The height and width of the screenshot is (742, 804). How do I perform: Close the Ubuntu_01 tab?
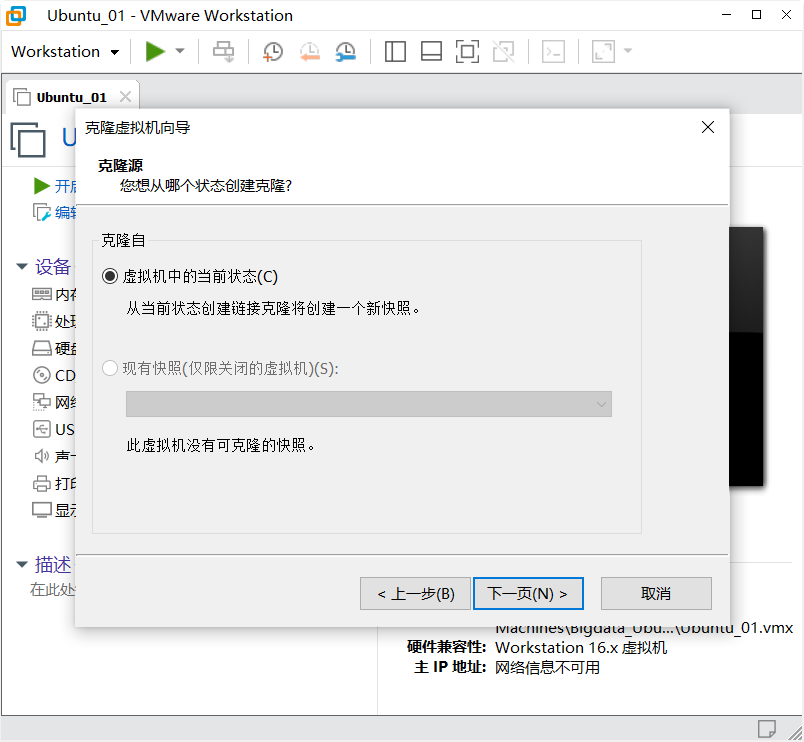(125, 96)
